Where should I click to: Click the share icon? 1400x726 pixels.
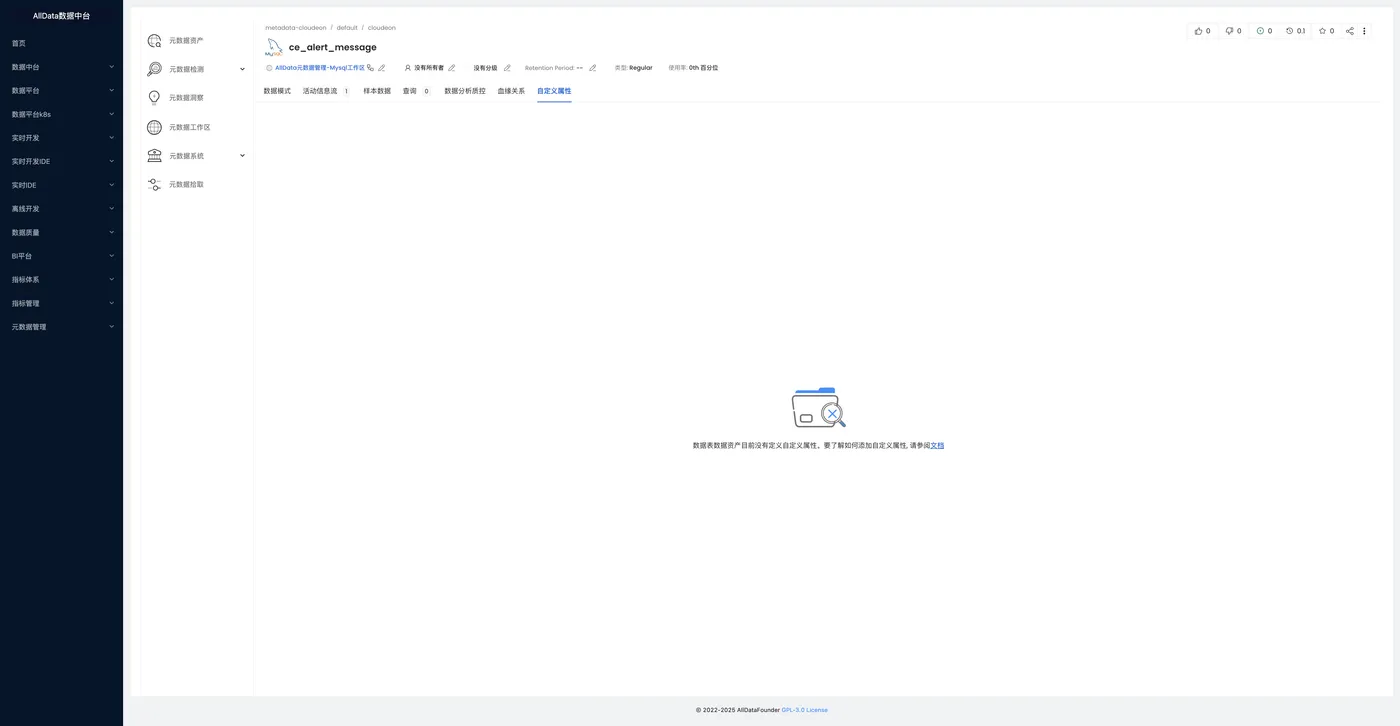tap(1349, 31)
